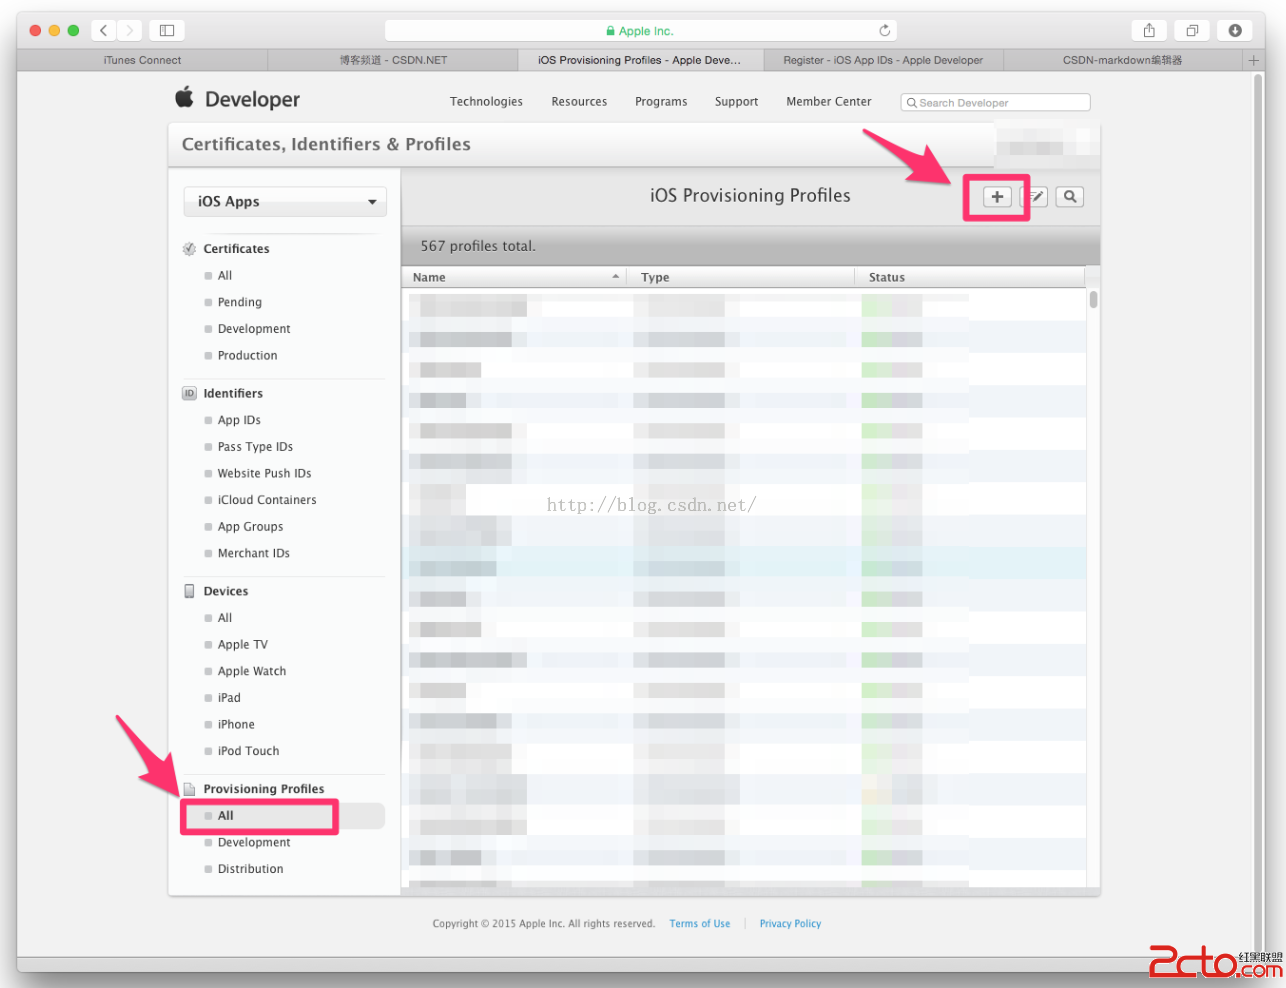Viewport: 1286px width, 988px height.
Task: Reload the page from the address bar
Action: click(884, 31)
